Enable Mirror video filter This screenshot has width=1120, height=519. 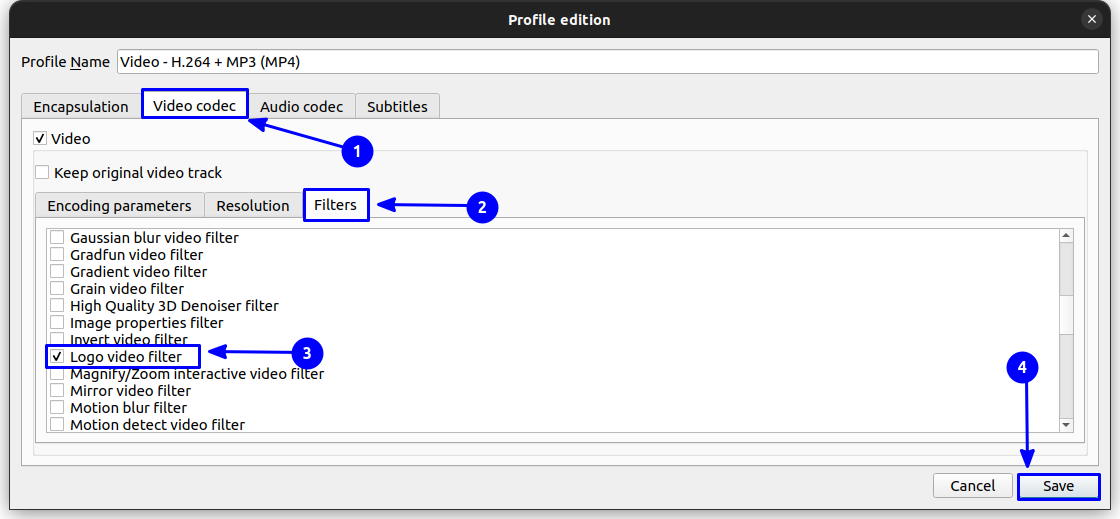(58, 391)
